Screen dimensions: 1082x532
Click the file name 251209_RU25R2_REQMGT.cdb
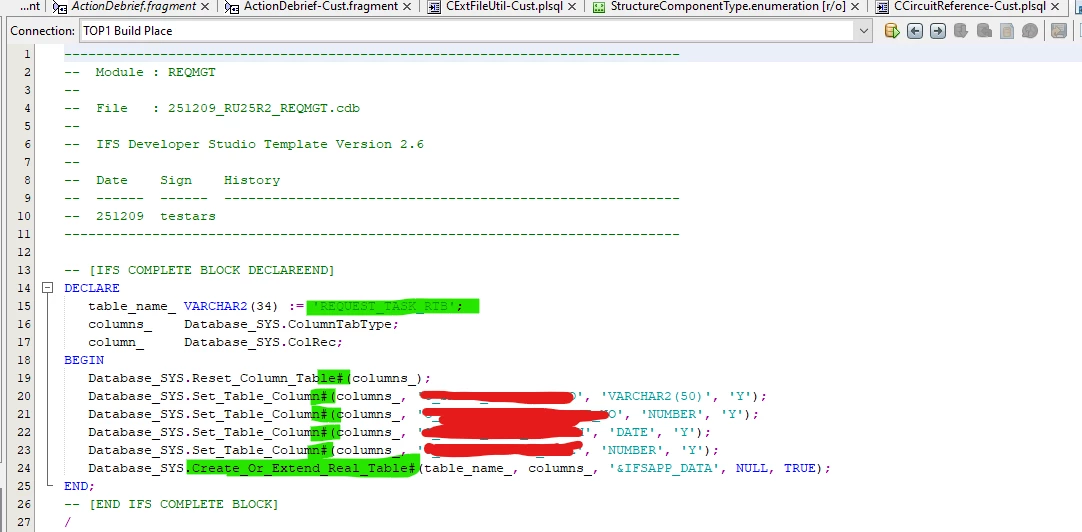click(x=264, y=108)
